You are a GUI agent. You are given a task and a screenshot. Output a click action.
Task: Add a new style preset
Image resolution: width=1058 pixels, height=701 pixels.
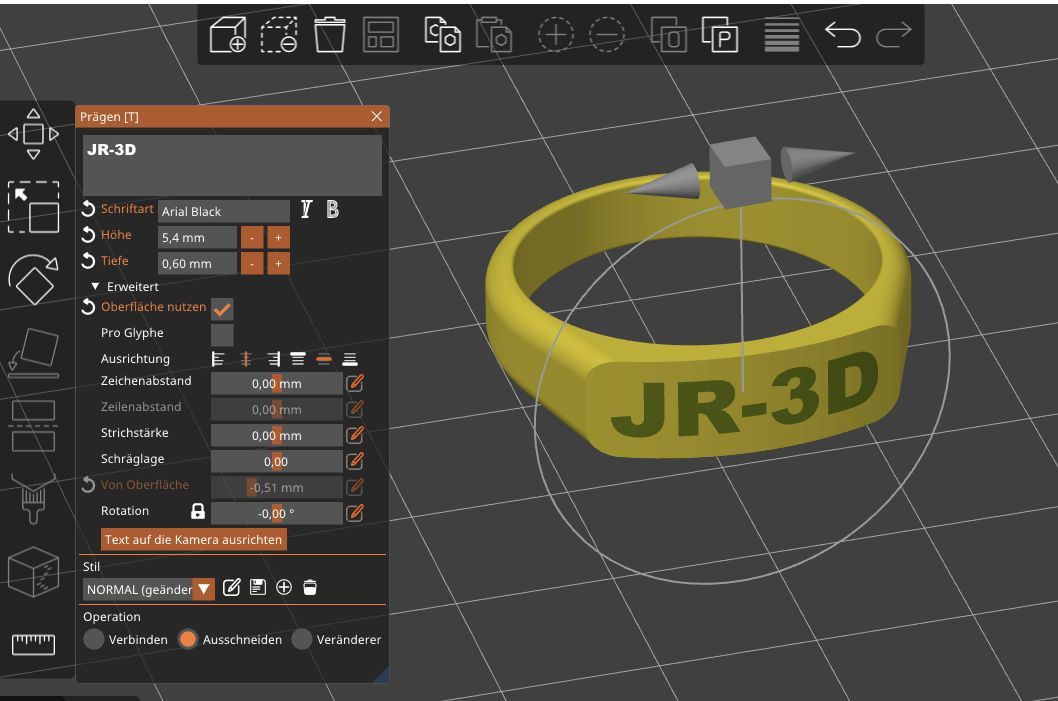284,587
